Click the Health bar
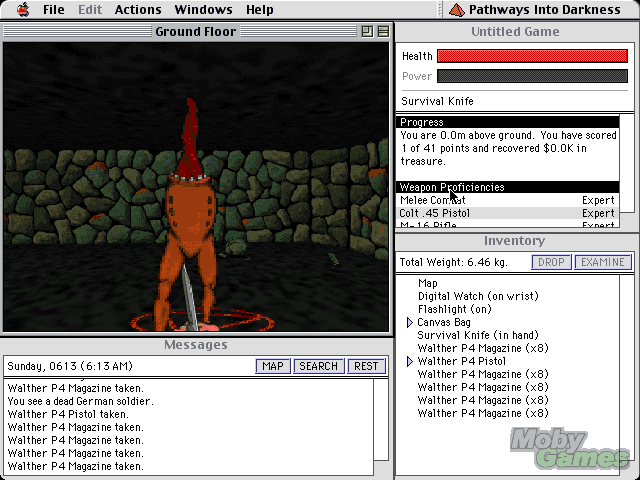640x480 pixels. pyautogui.click(x=532, y=56)
